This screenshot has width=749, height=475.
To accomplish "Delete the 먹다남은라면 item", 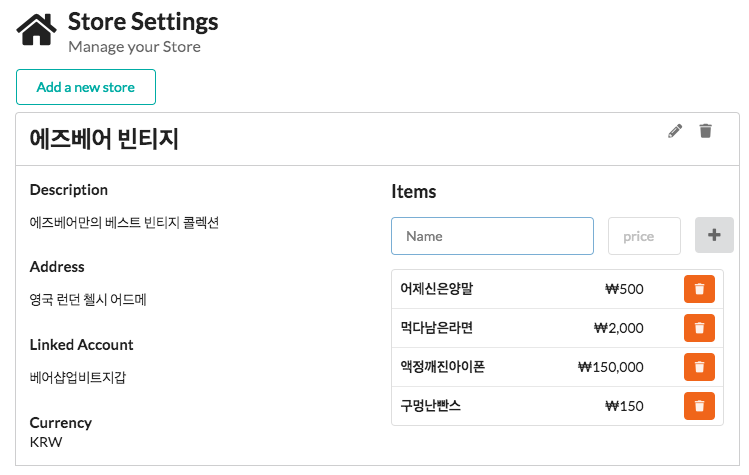I will [x=699, y=328].
